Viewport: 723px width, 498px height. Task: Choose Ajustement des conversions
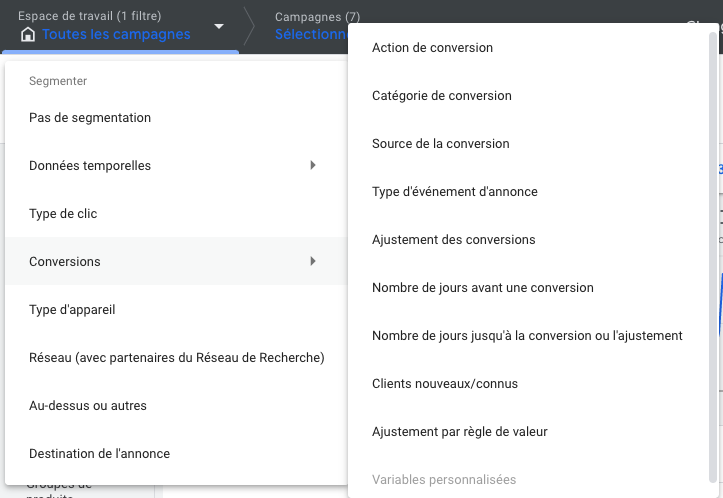(453, 240)
